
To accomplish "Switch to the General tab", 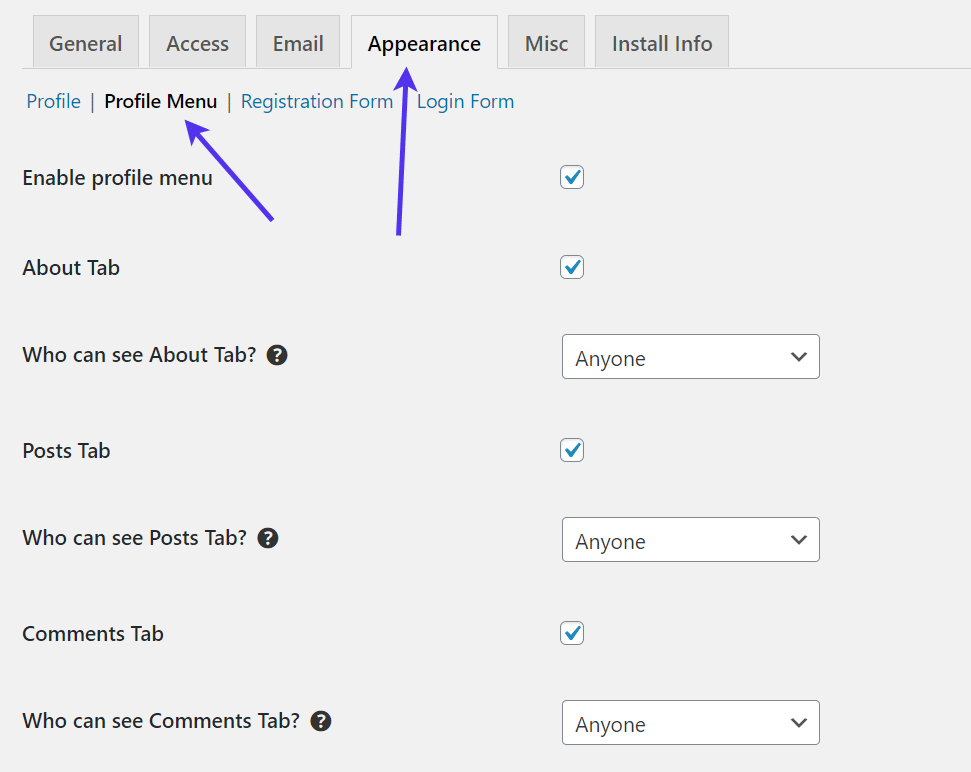I will [85, 42].
